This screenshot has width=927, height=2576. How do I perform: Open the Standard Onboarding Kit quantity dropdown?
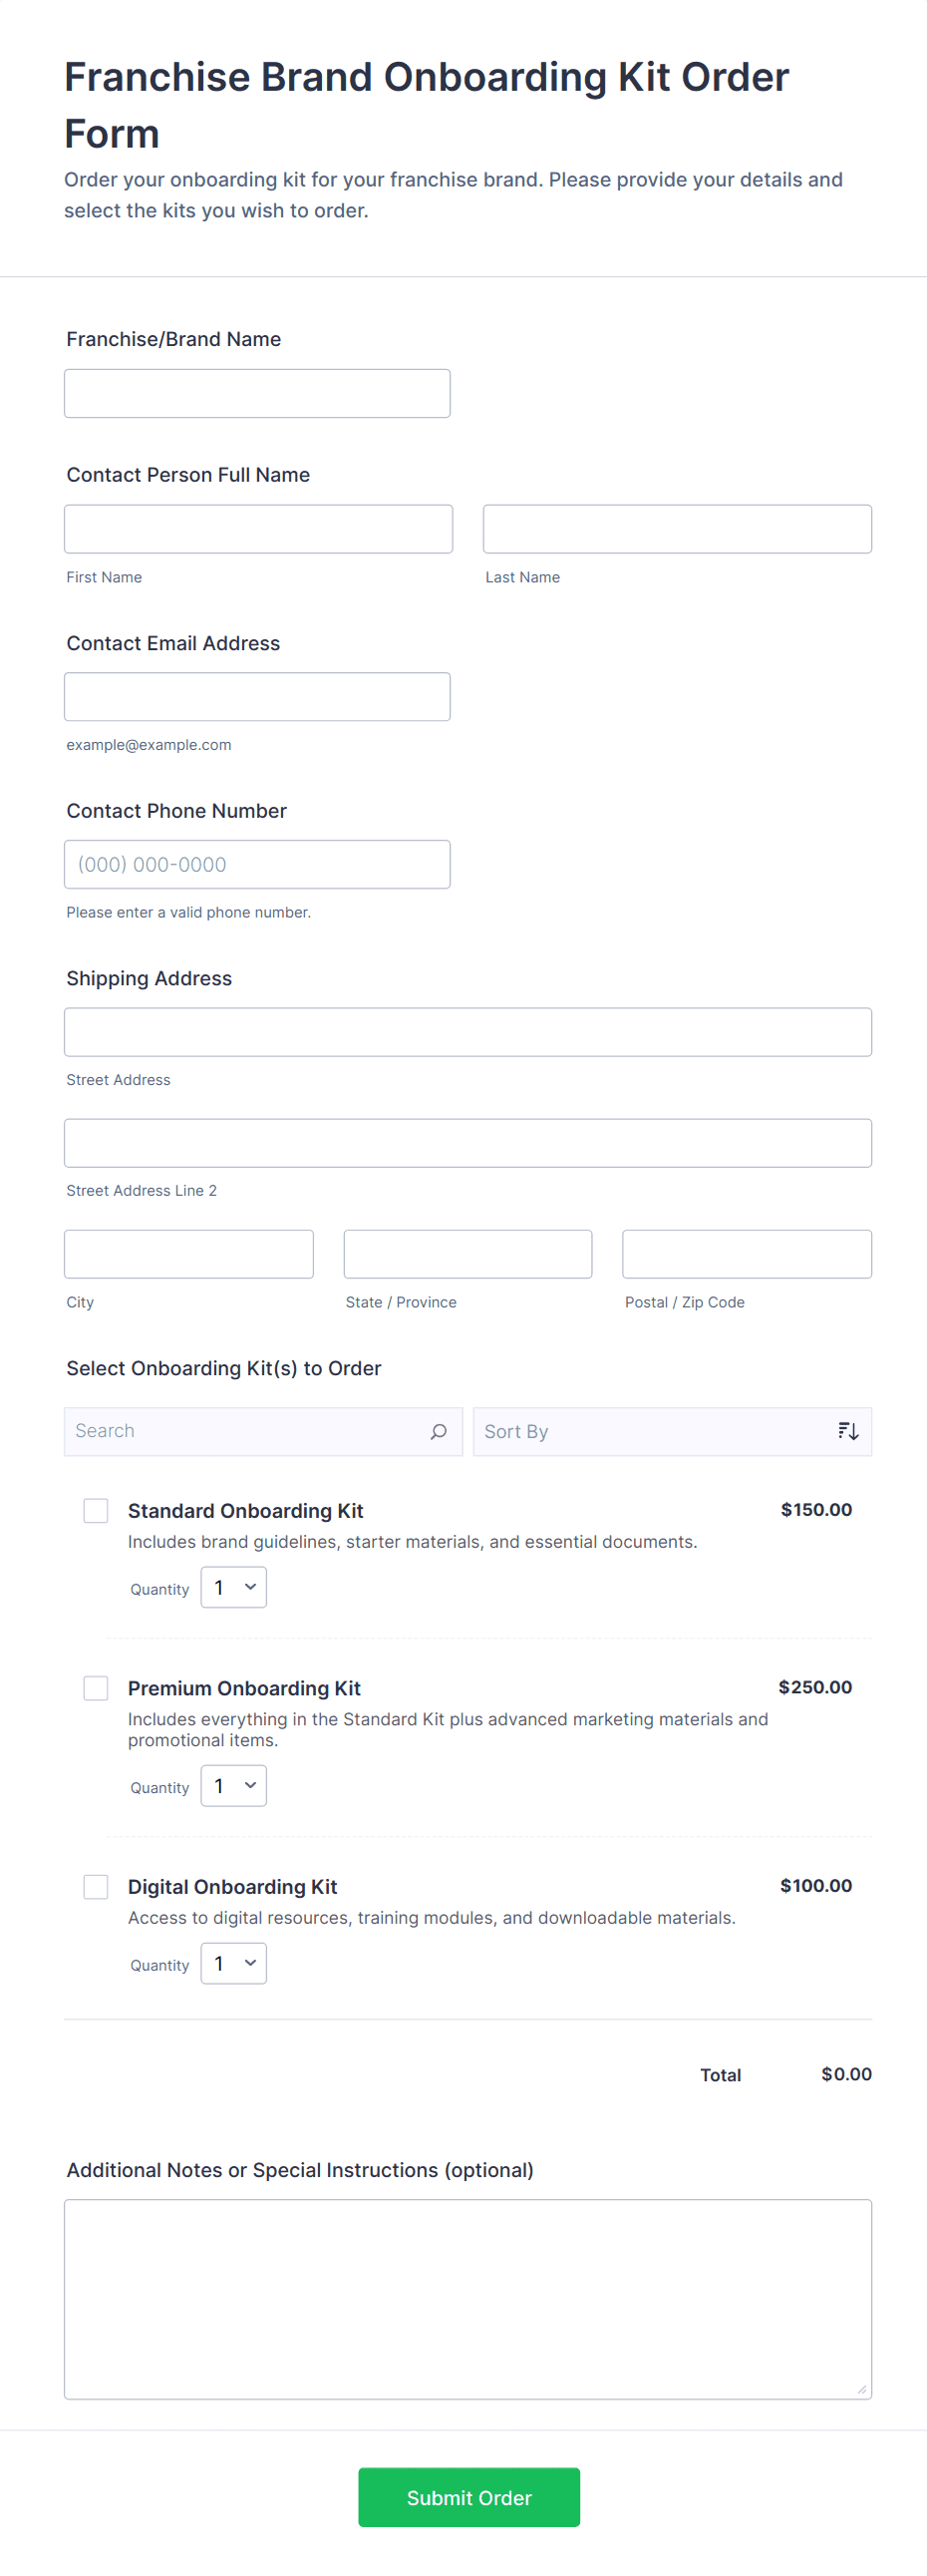click(x=233, y=1587)
